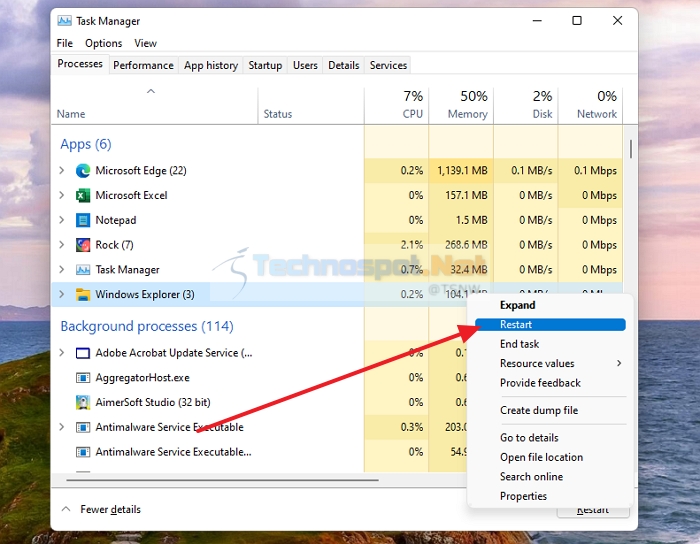Click the horizontal scrollbar at list bottom
The image size is (700, 544).
[x=222, y=480]
